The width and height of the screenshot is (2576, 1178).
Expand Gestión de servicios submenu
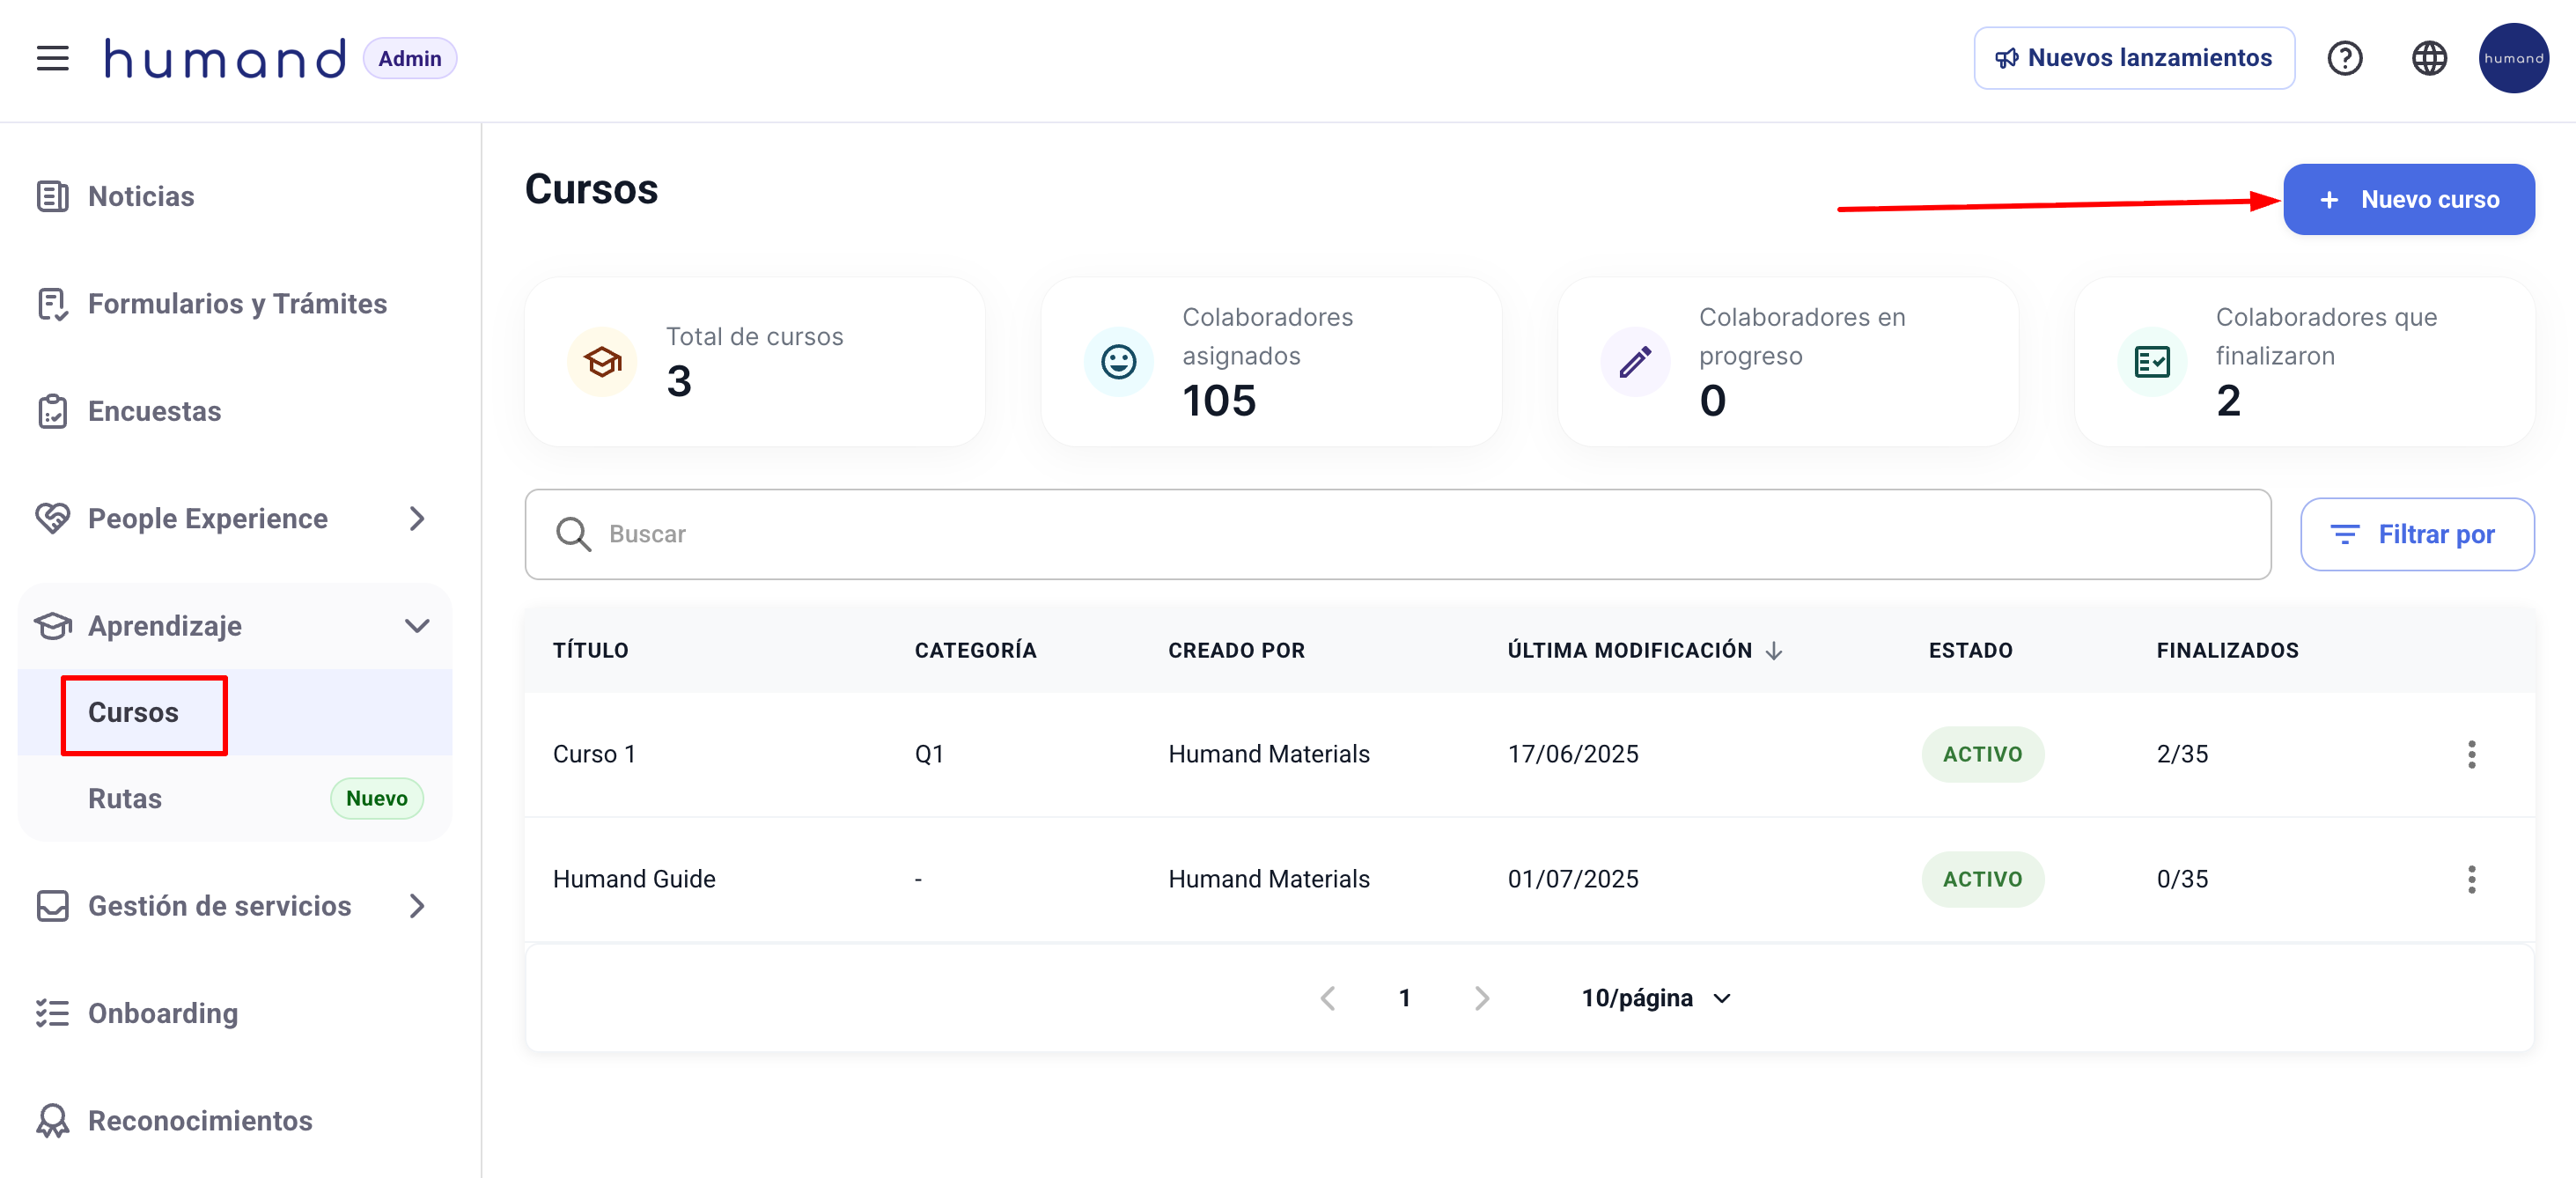tap(417, 906)
